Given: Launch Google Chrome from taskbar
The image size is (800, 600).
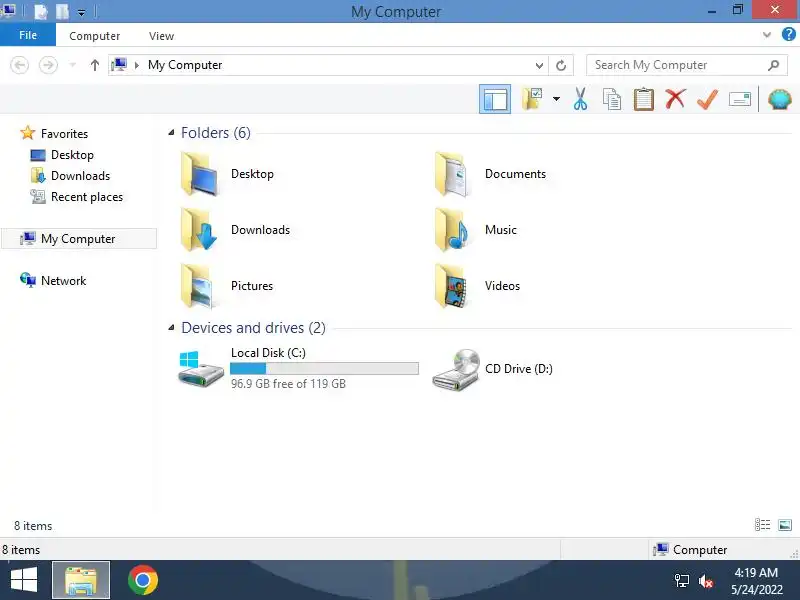Looking at the screenshot, I should click(x=143, y=580).
